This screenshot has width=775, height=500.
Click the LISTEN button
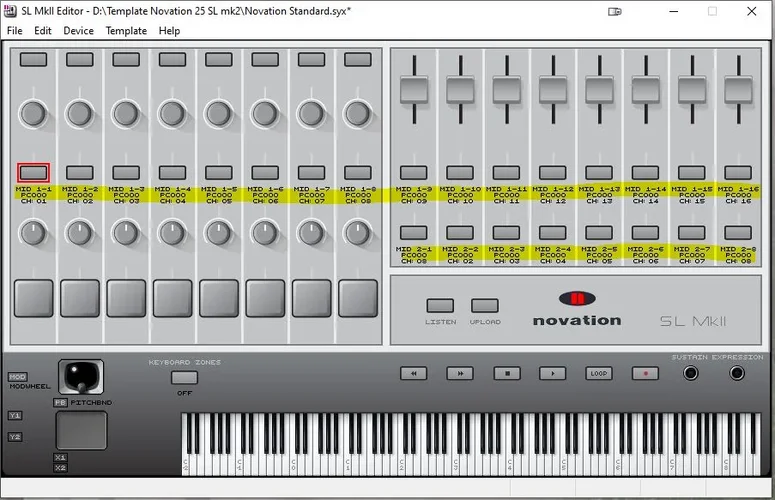point(440,306)
